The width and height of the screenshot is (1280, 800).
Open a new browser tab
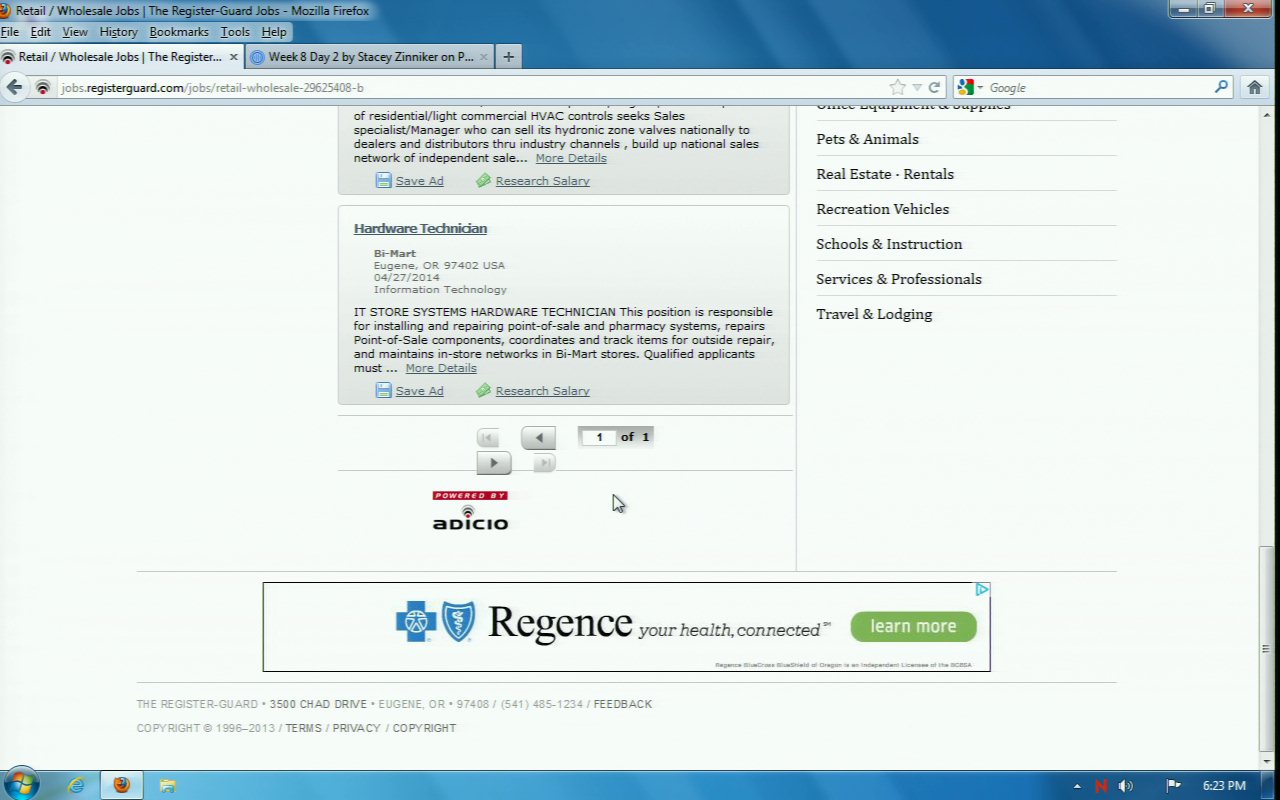pos(508,57)
